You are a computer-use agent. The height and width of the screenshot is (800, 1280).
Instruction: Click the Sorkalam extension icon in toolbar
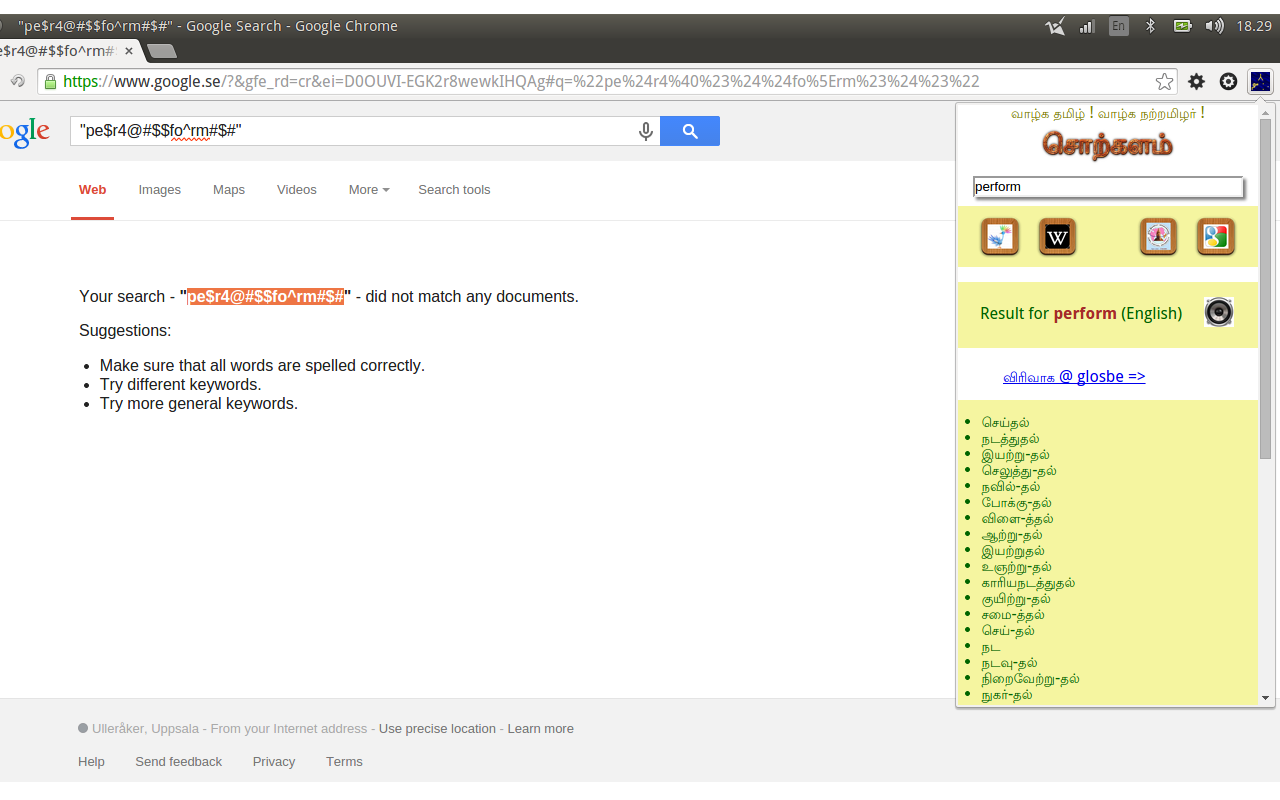pyautogui.click(x=1261, y=82)
